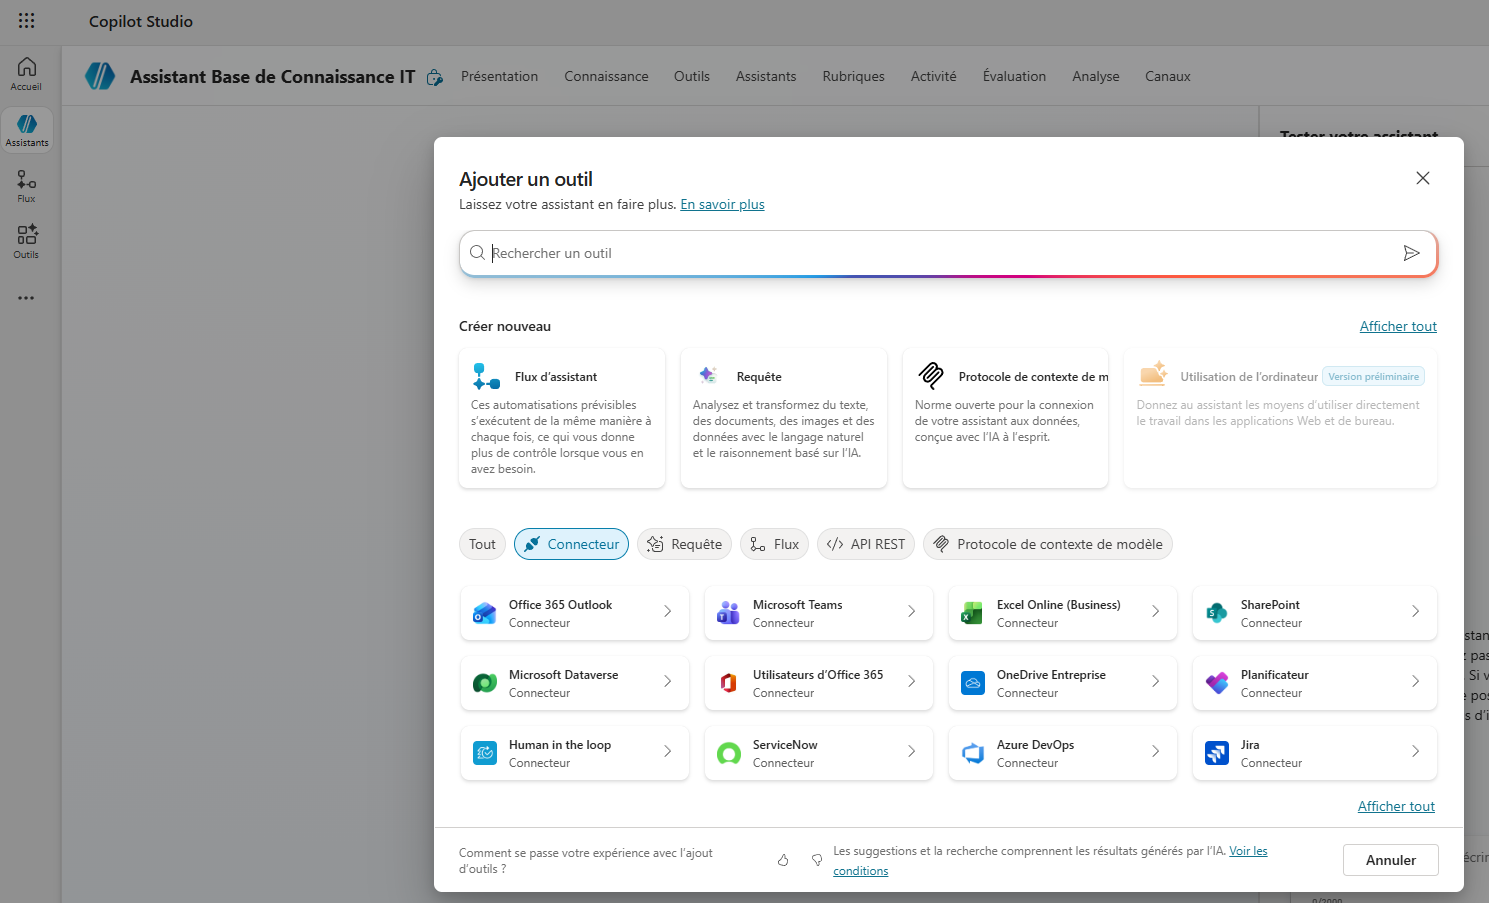This screenshot has height=903, width=1489.
Task: Click the thumbs down feedback icon
Action: pos(817,860)
